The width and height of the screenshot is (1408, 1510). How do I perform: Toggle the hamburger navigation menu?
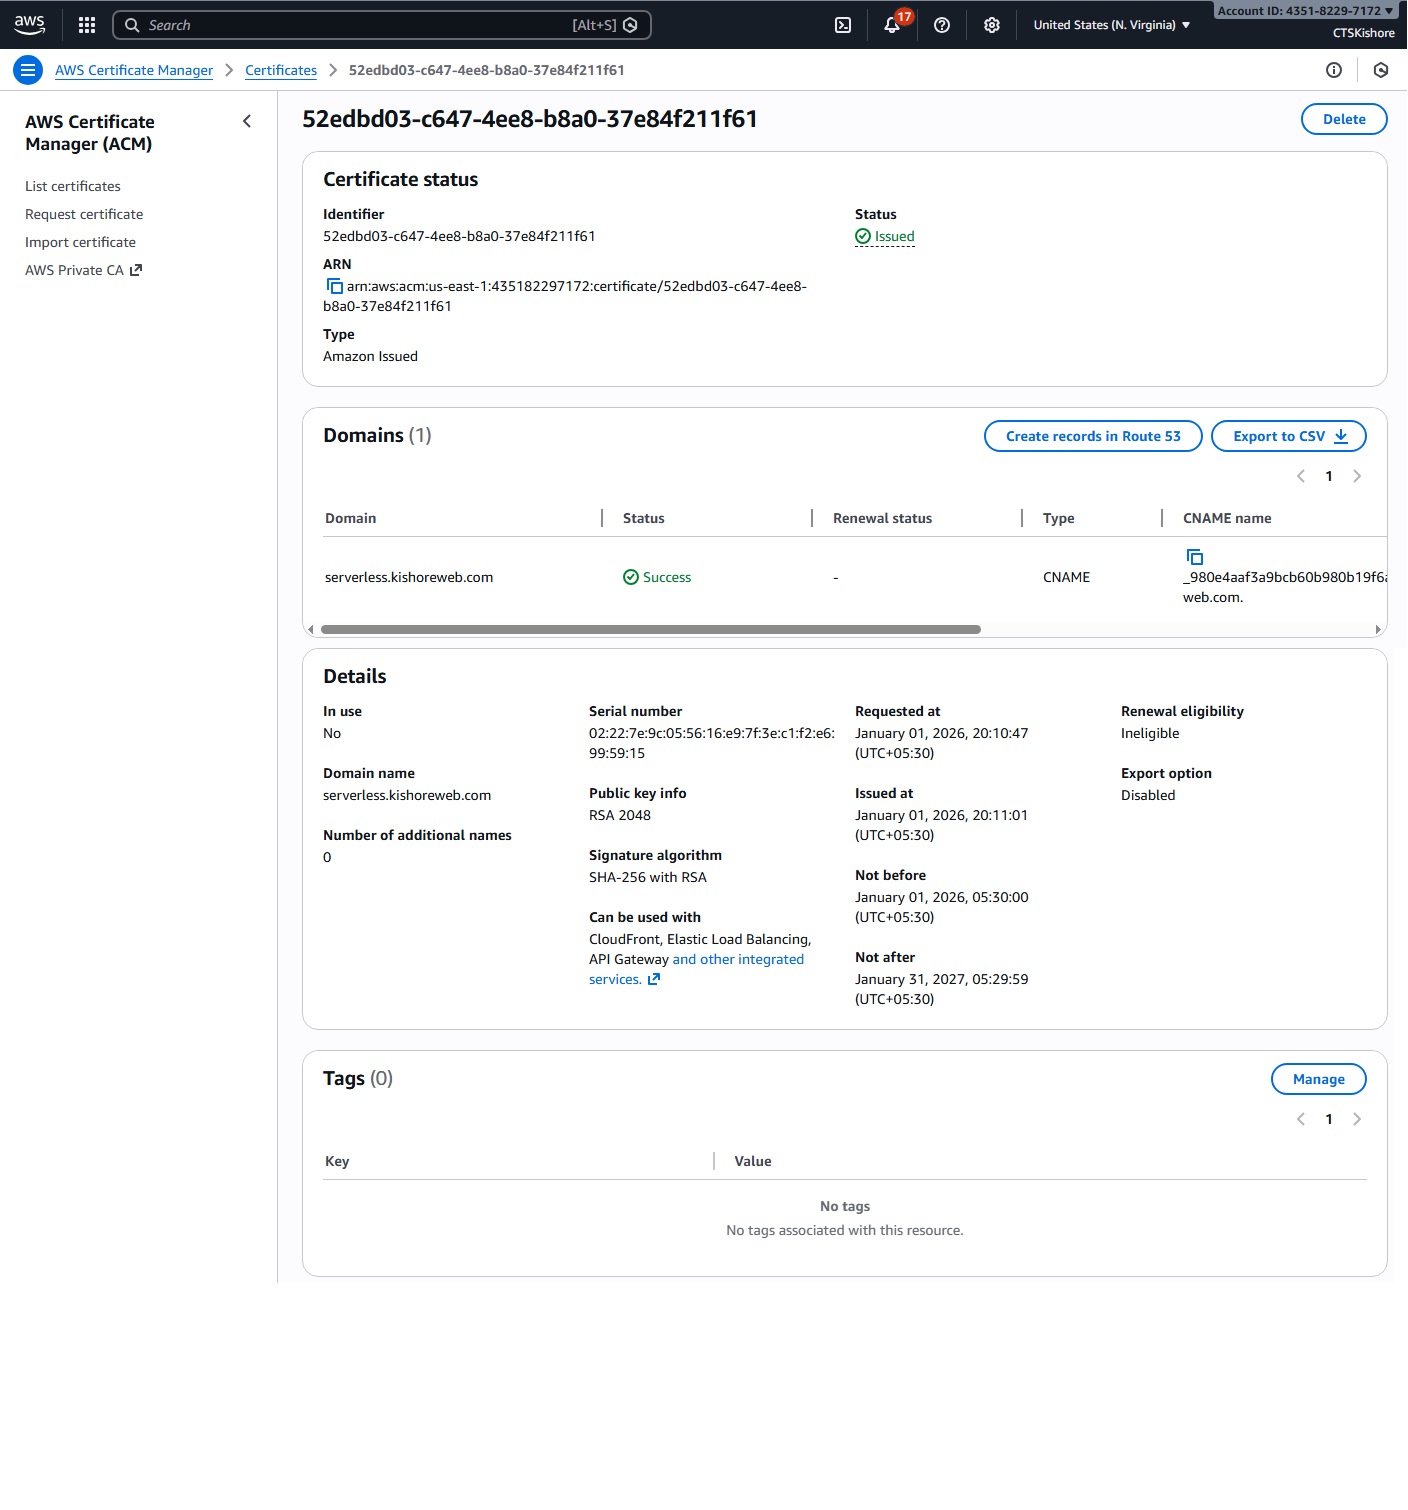pyautogui.click(x=28, y=70)
